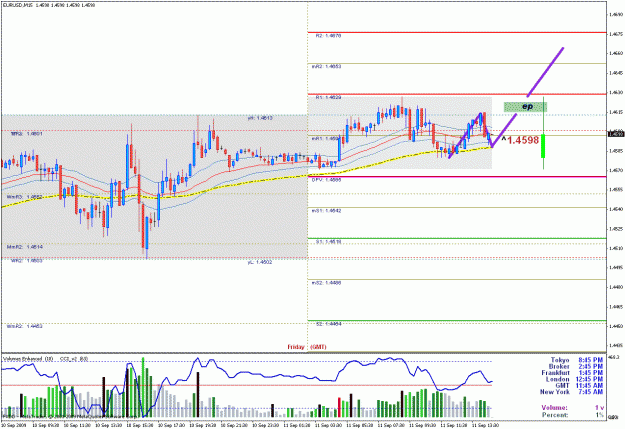Click the Broker 2:45 PM clock row
The width and height of the screenshot is (625, 429).
tap(576, 366)
